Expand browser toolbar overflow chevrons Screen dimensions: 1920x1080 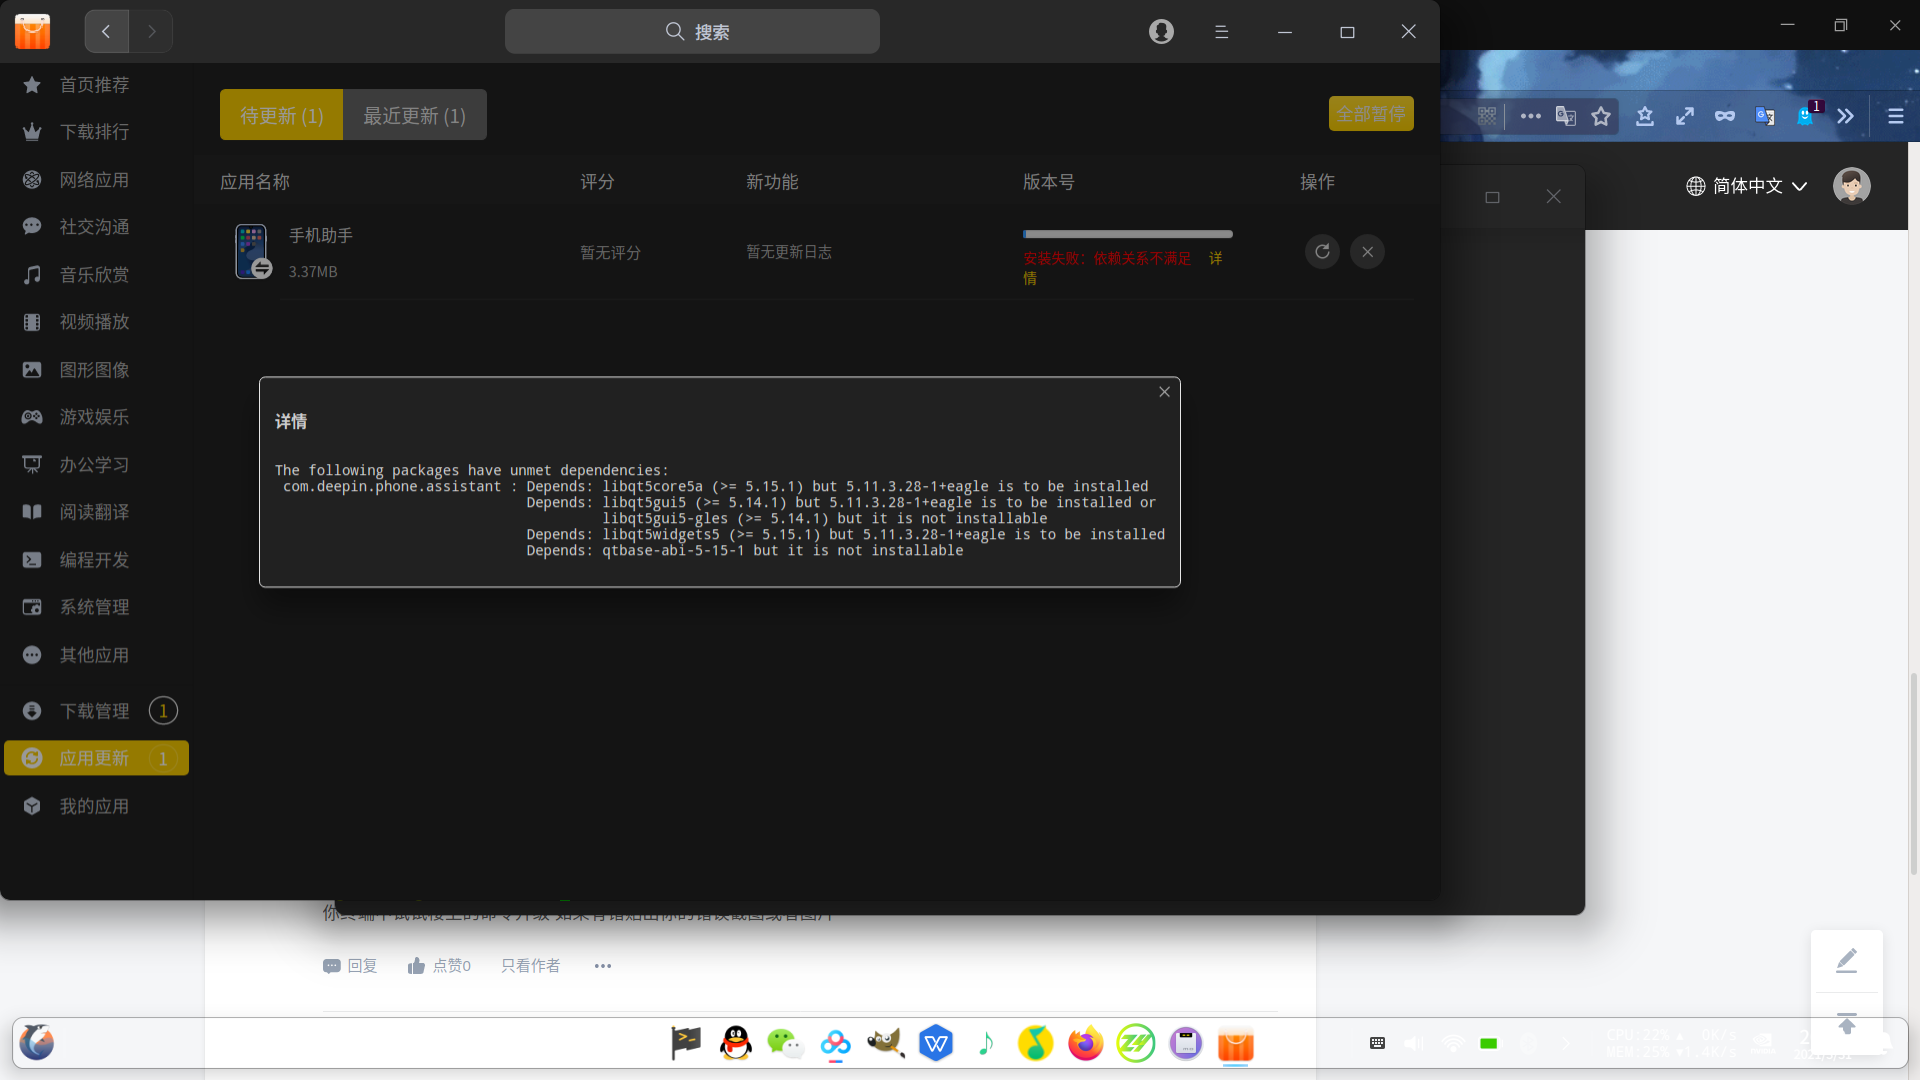[1845, 116]
